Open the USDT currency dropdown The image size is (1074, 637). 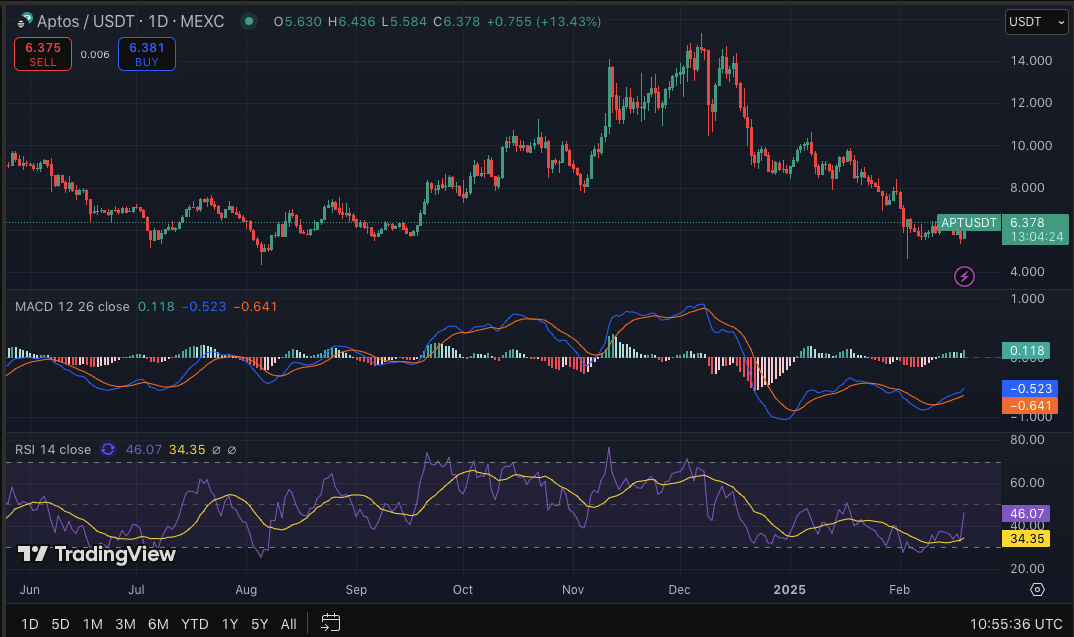(1037, 21)
